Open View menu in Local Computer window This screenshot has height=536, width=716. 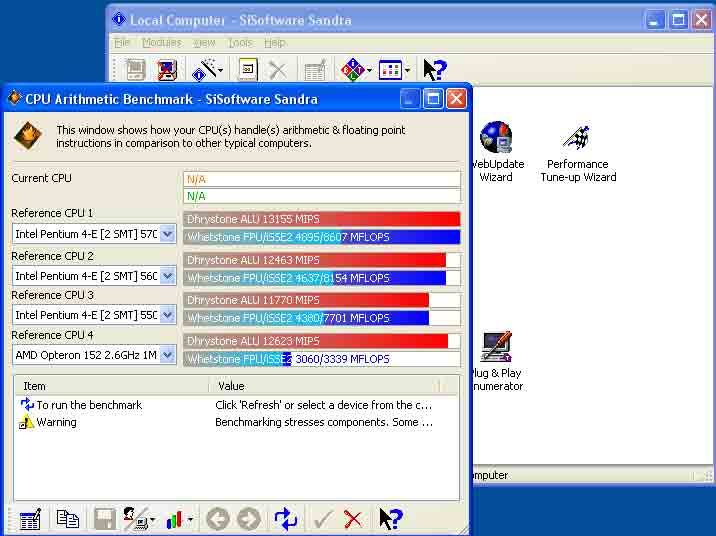[204, 43]
